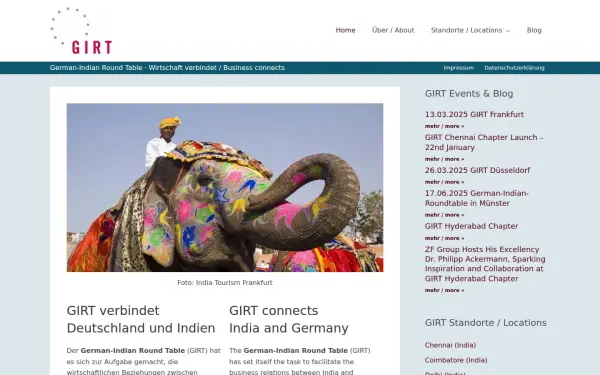Open the Coimbatore (India) location
The height and width of the screenshot is (375, 600).
(456, 360)
